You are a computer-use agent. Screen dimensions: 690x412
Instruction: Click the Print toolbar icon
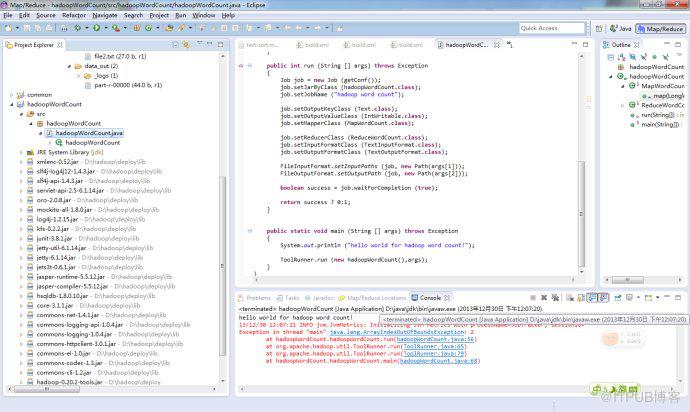click(x=49, y=28)
